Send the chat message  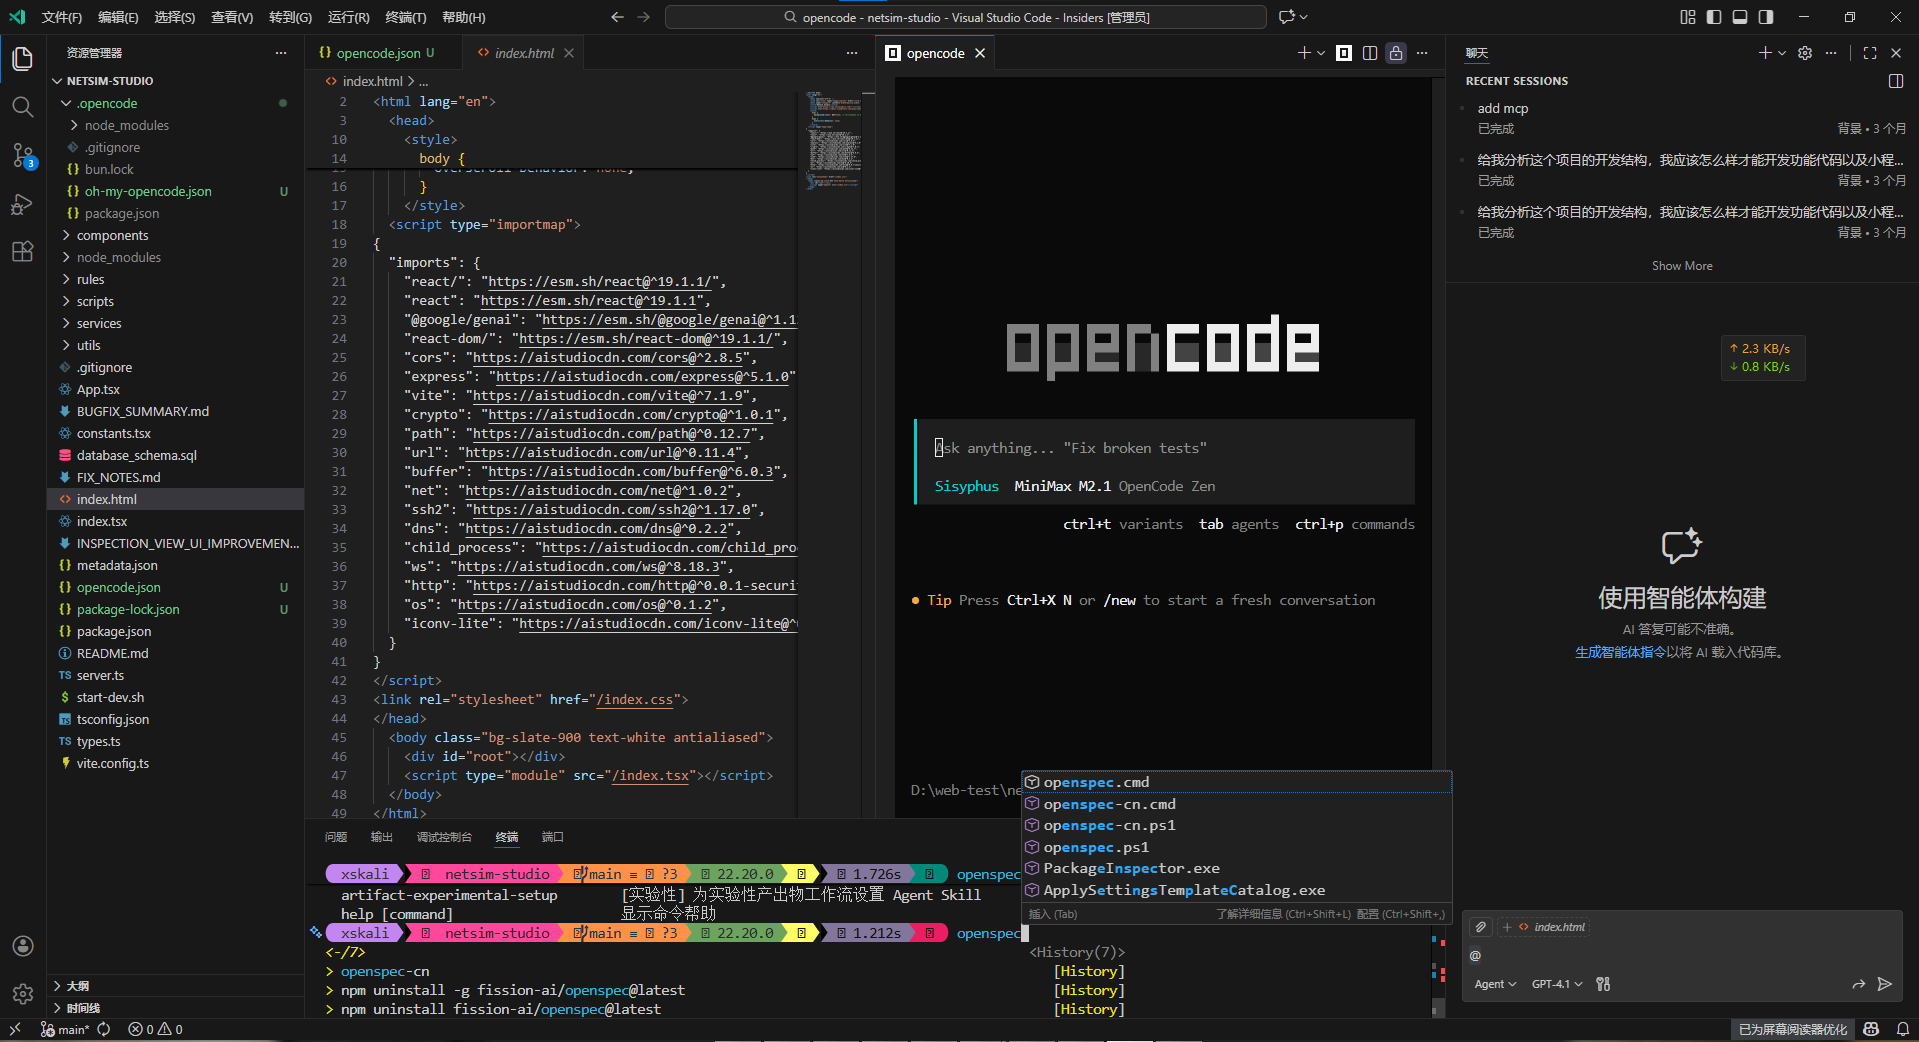(1885, 984)
